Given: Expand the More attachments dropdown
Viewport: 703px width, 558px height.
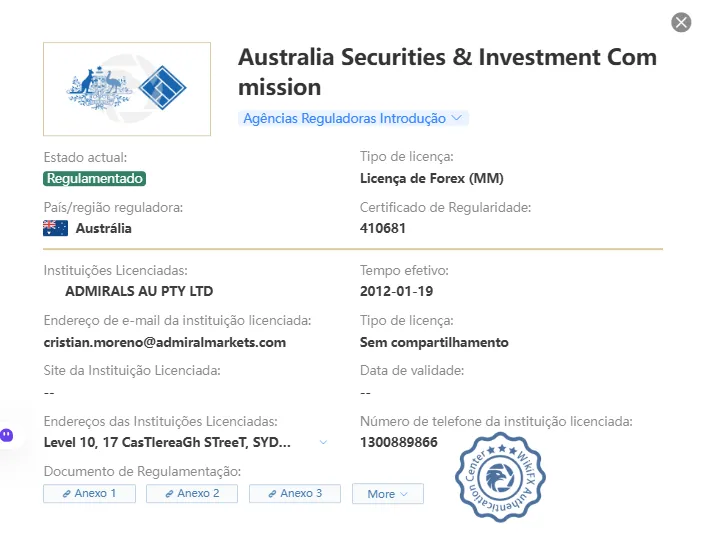Looking at the screenshot, I should click(388, 493).
